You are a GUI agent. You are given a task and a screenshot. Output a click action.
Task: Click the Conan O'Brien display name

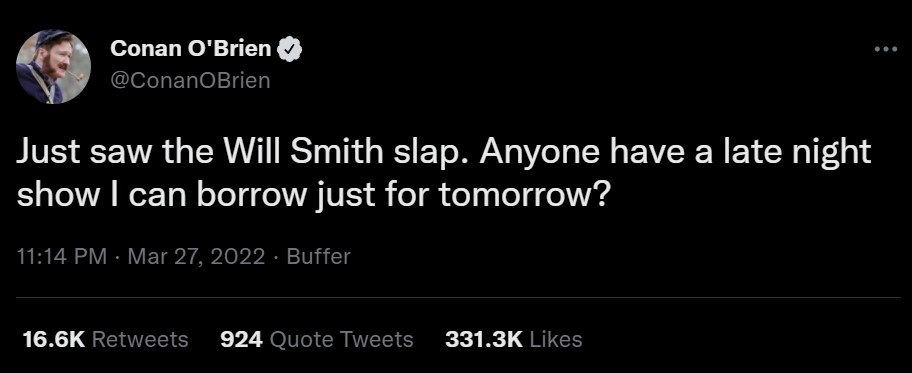191,49
